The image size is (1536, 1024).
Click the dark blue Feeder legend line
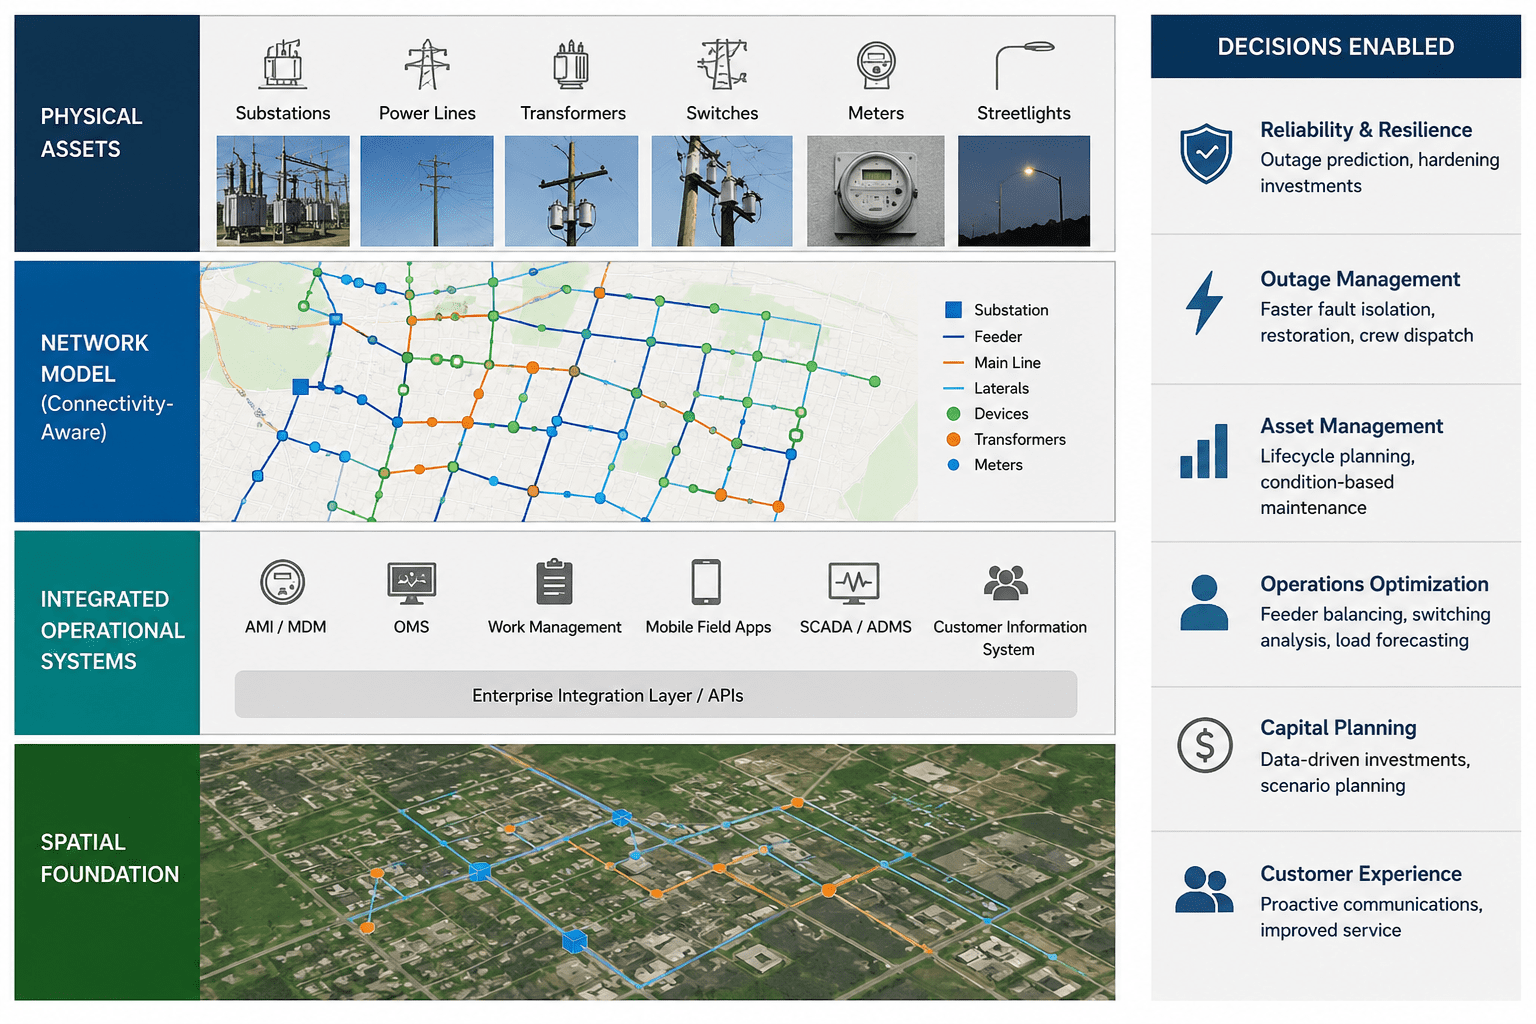click(954, 337)
